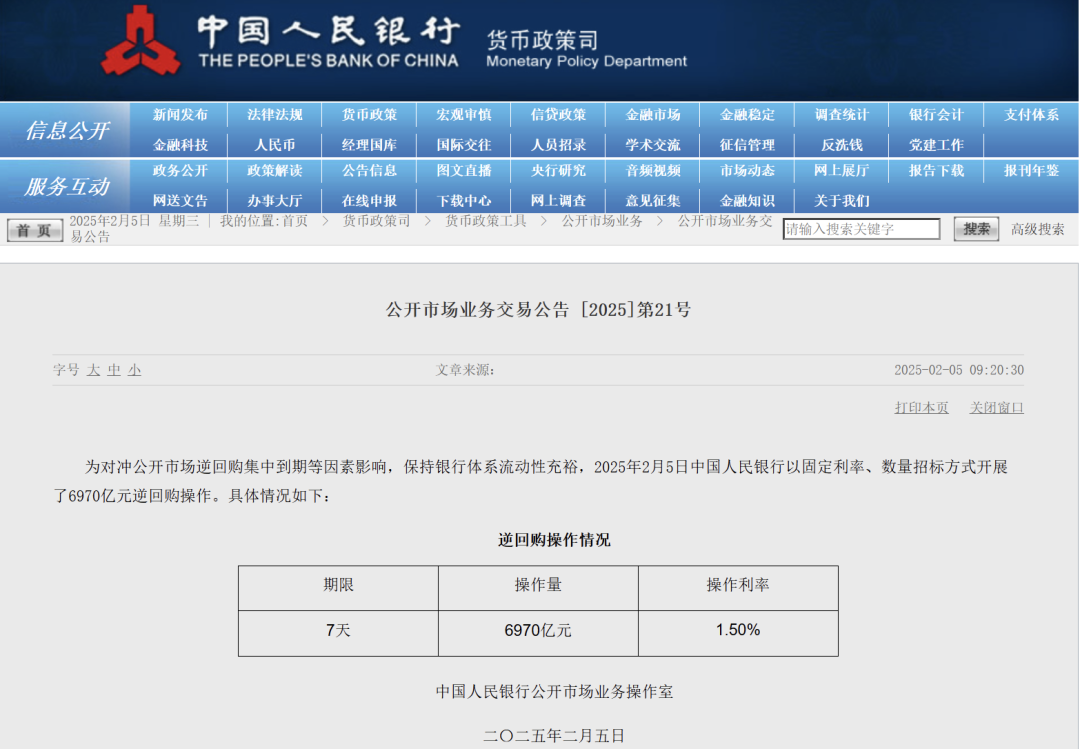
Task: Open 高级搜索 advanced search
Action: point(1037,229)
